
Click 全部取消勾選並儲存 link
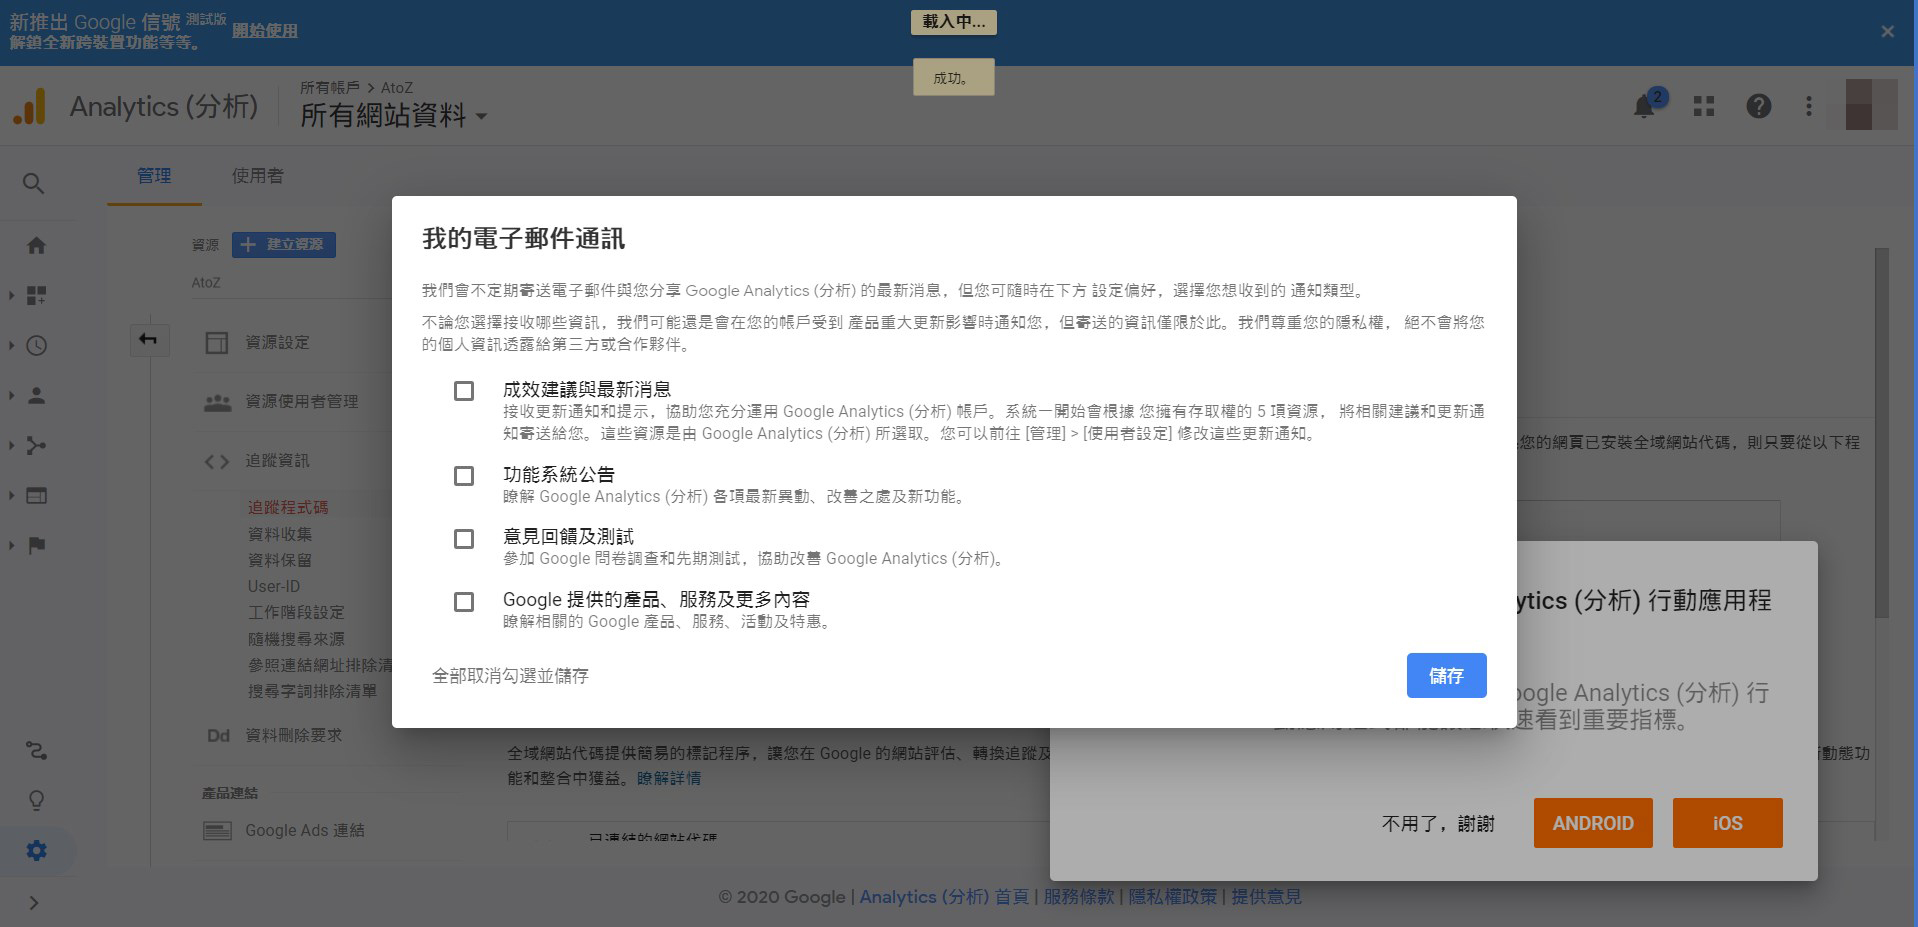pos(510,676)
